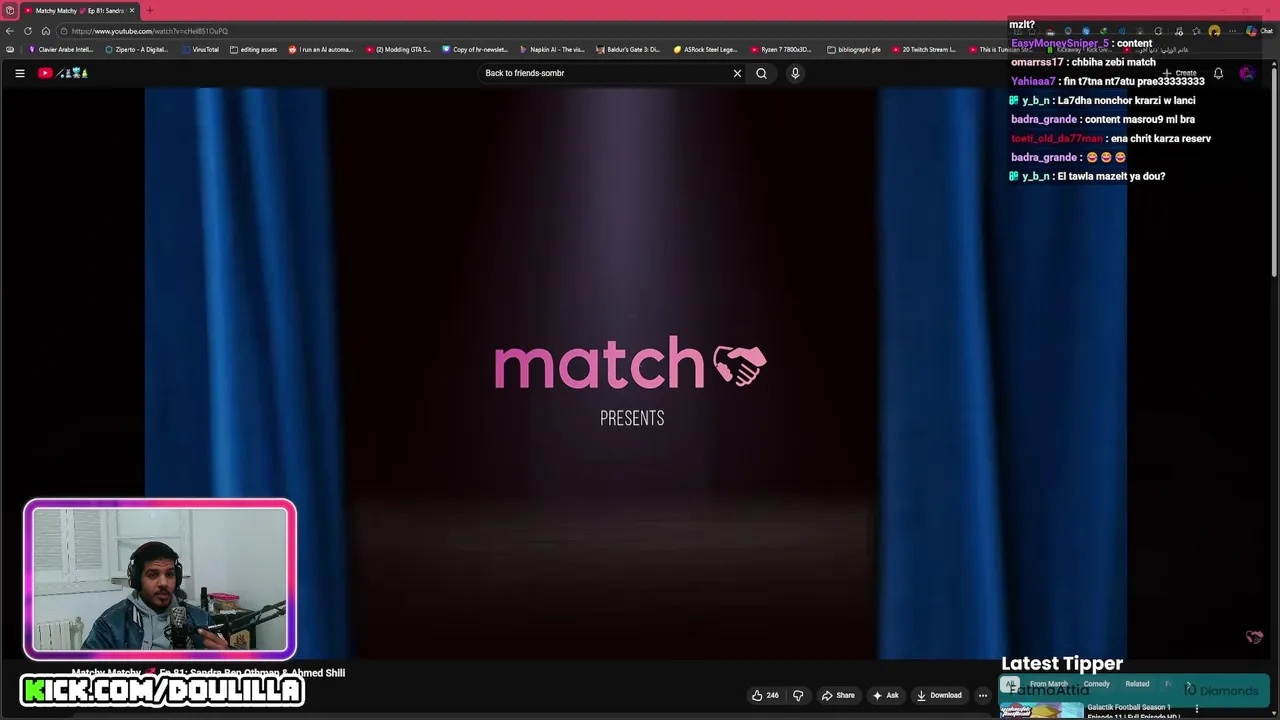Viewport: 1280px width, 720px height.
Task: Click the magnifier search button
Action: [x=761, y=73]
